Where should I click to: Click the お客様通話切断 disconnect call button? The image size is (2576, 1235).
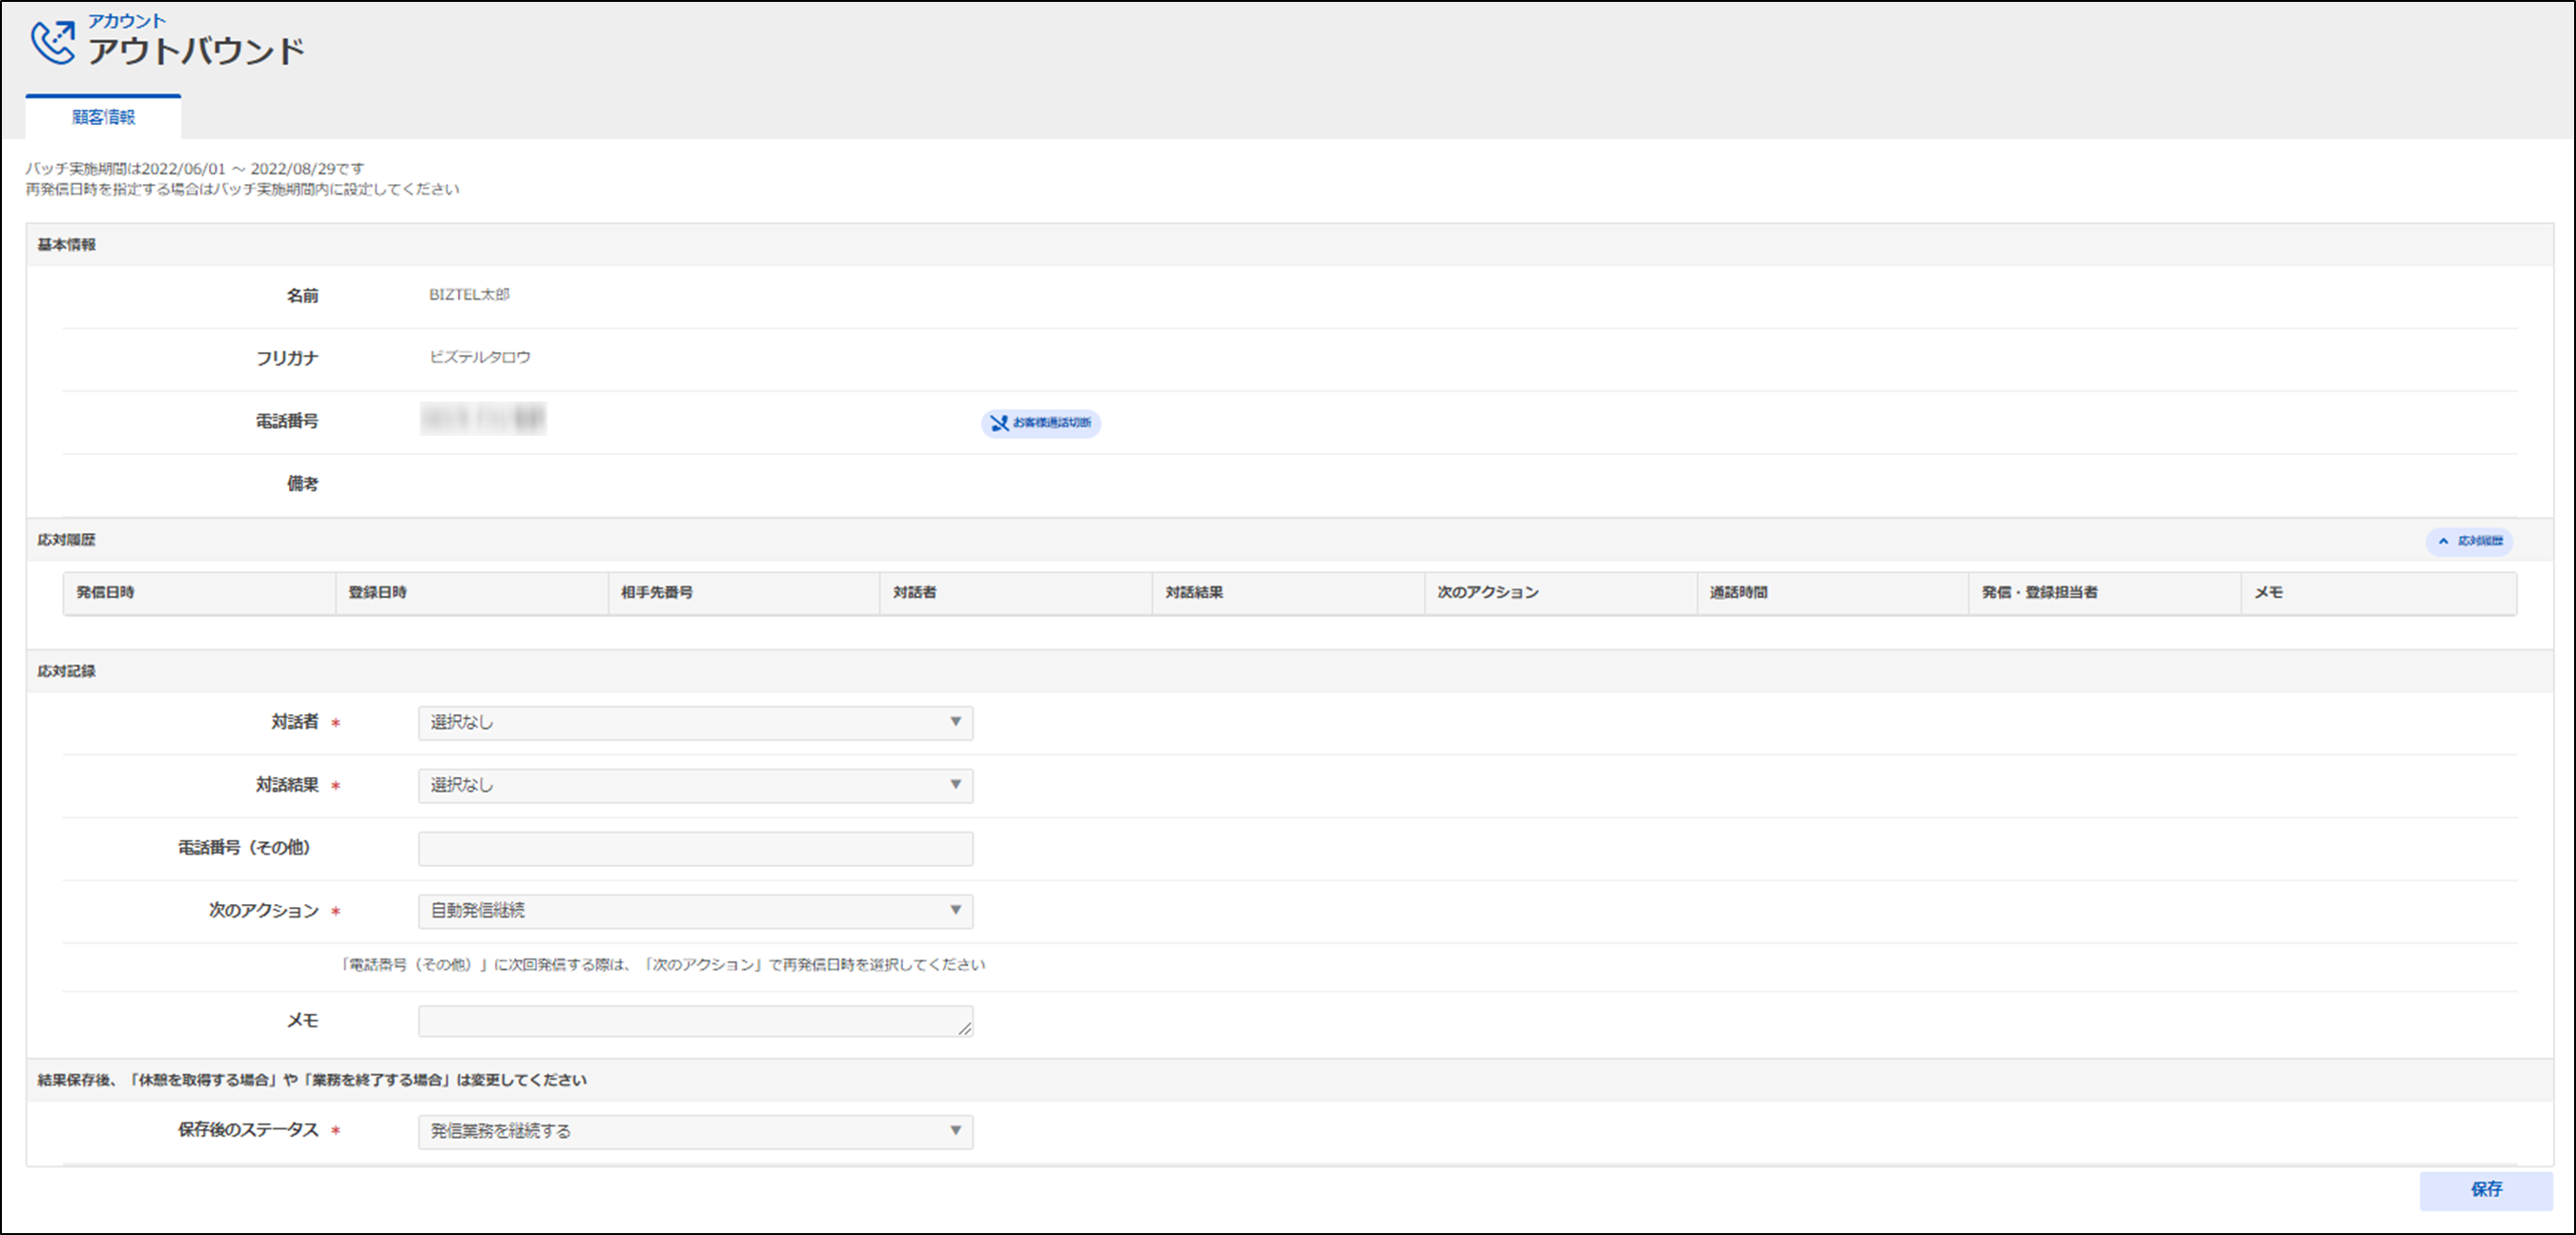pos(1040,423)
